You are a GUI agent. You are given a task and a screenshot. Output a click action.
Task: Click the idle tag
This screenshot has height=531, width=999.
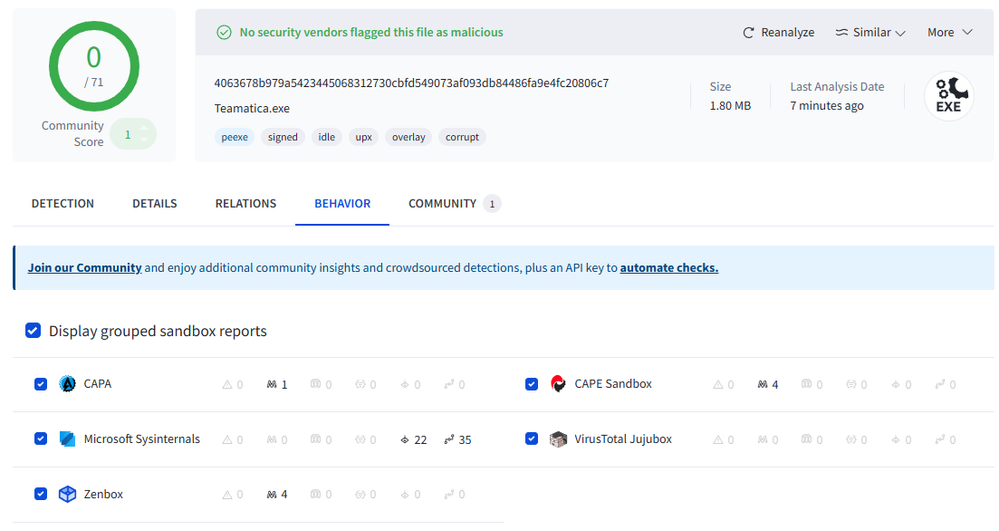[327, 137]
